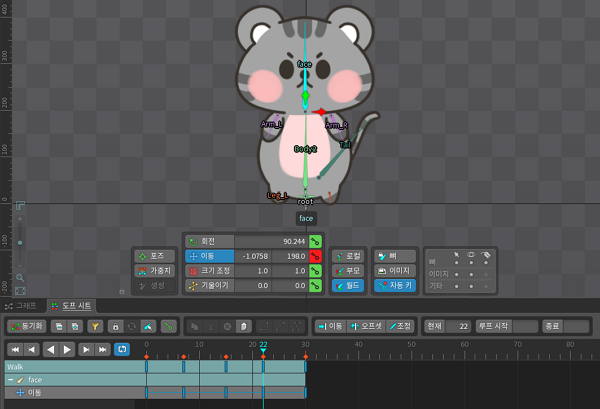
Task: Click the 조정 (adjust) button
Action: pyautogui.click(x=400, y=326)
